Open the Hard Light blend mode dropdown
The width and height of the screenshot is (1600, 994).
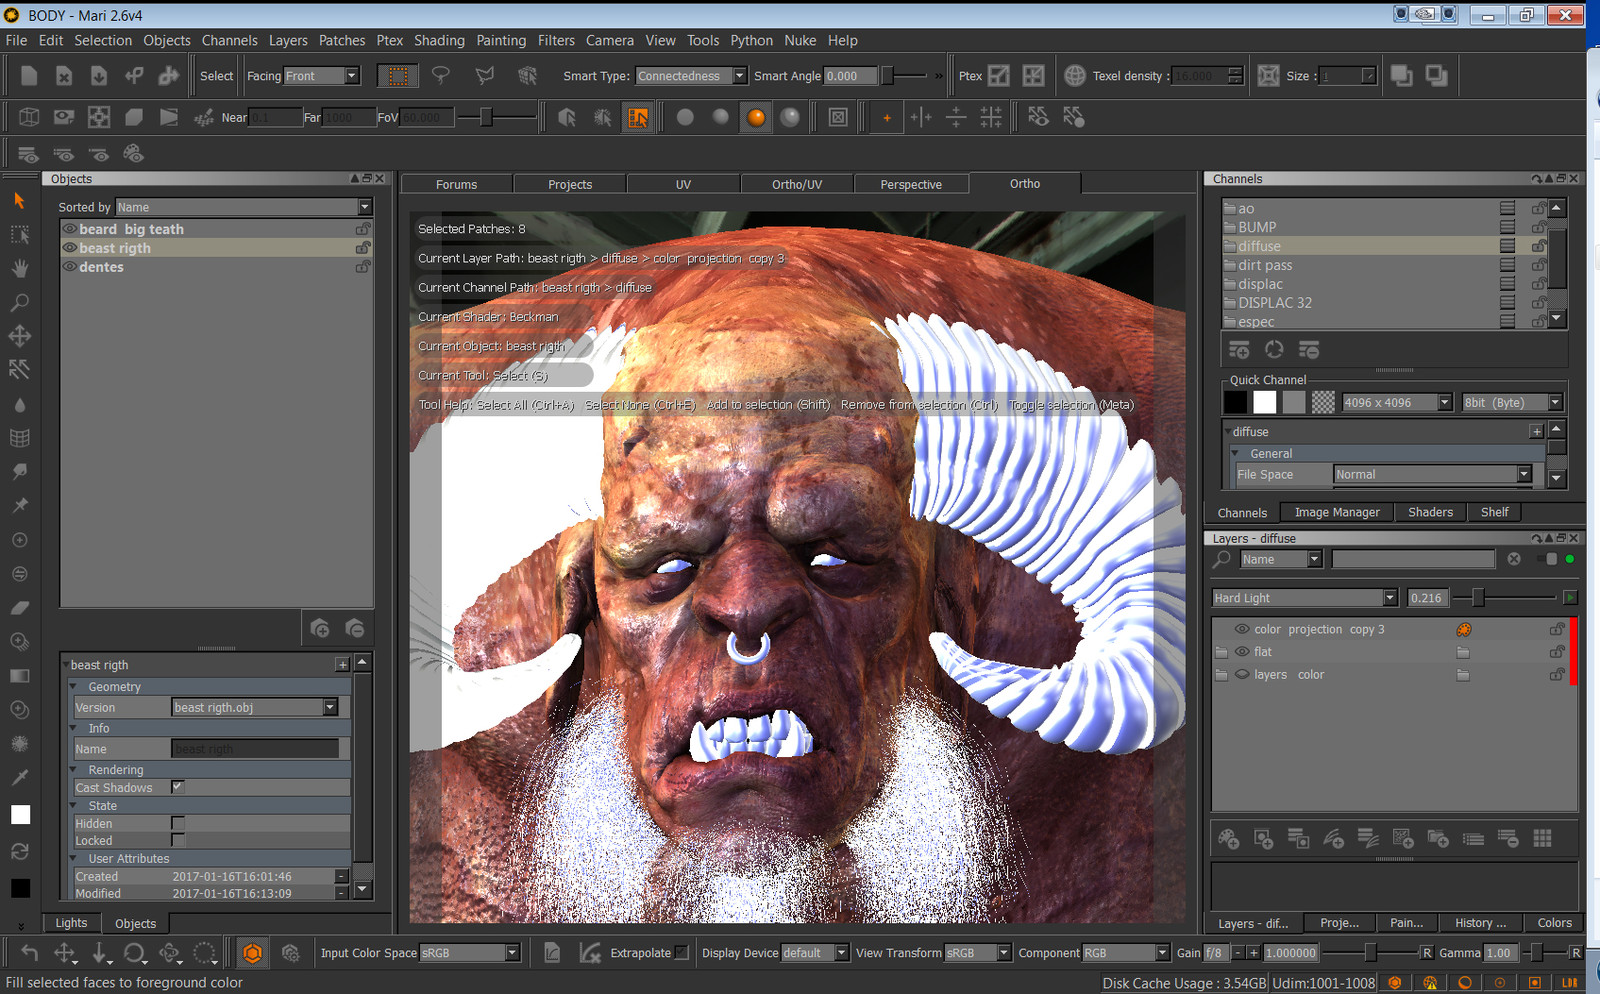pyautogui.click(x=1305, y=598)
